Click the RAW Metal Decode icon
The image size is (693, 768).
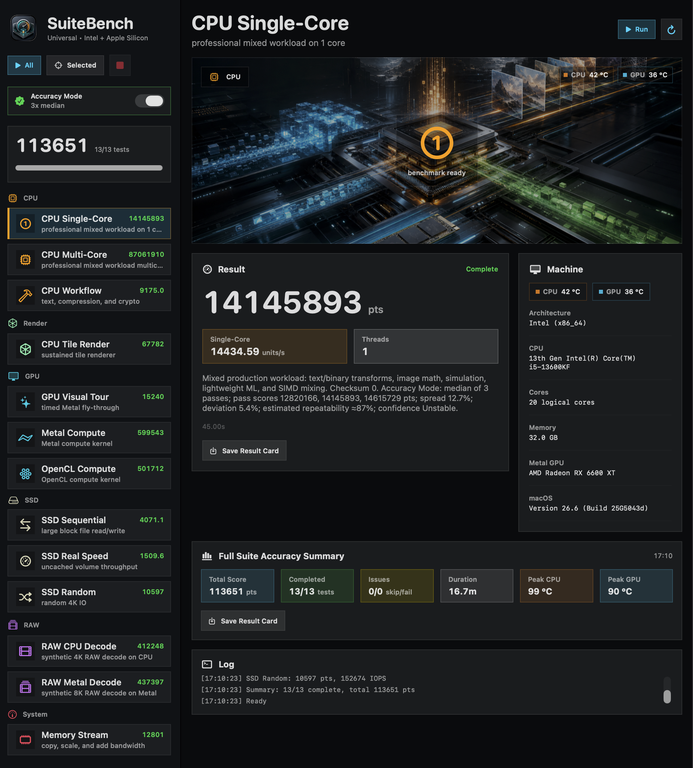(25, 687)
